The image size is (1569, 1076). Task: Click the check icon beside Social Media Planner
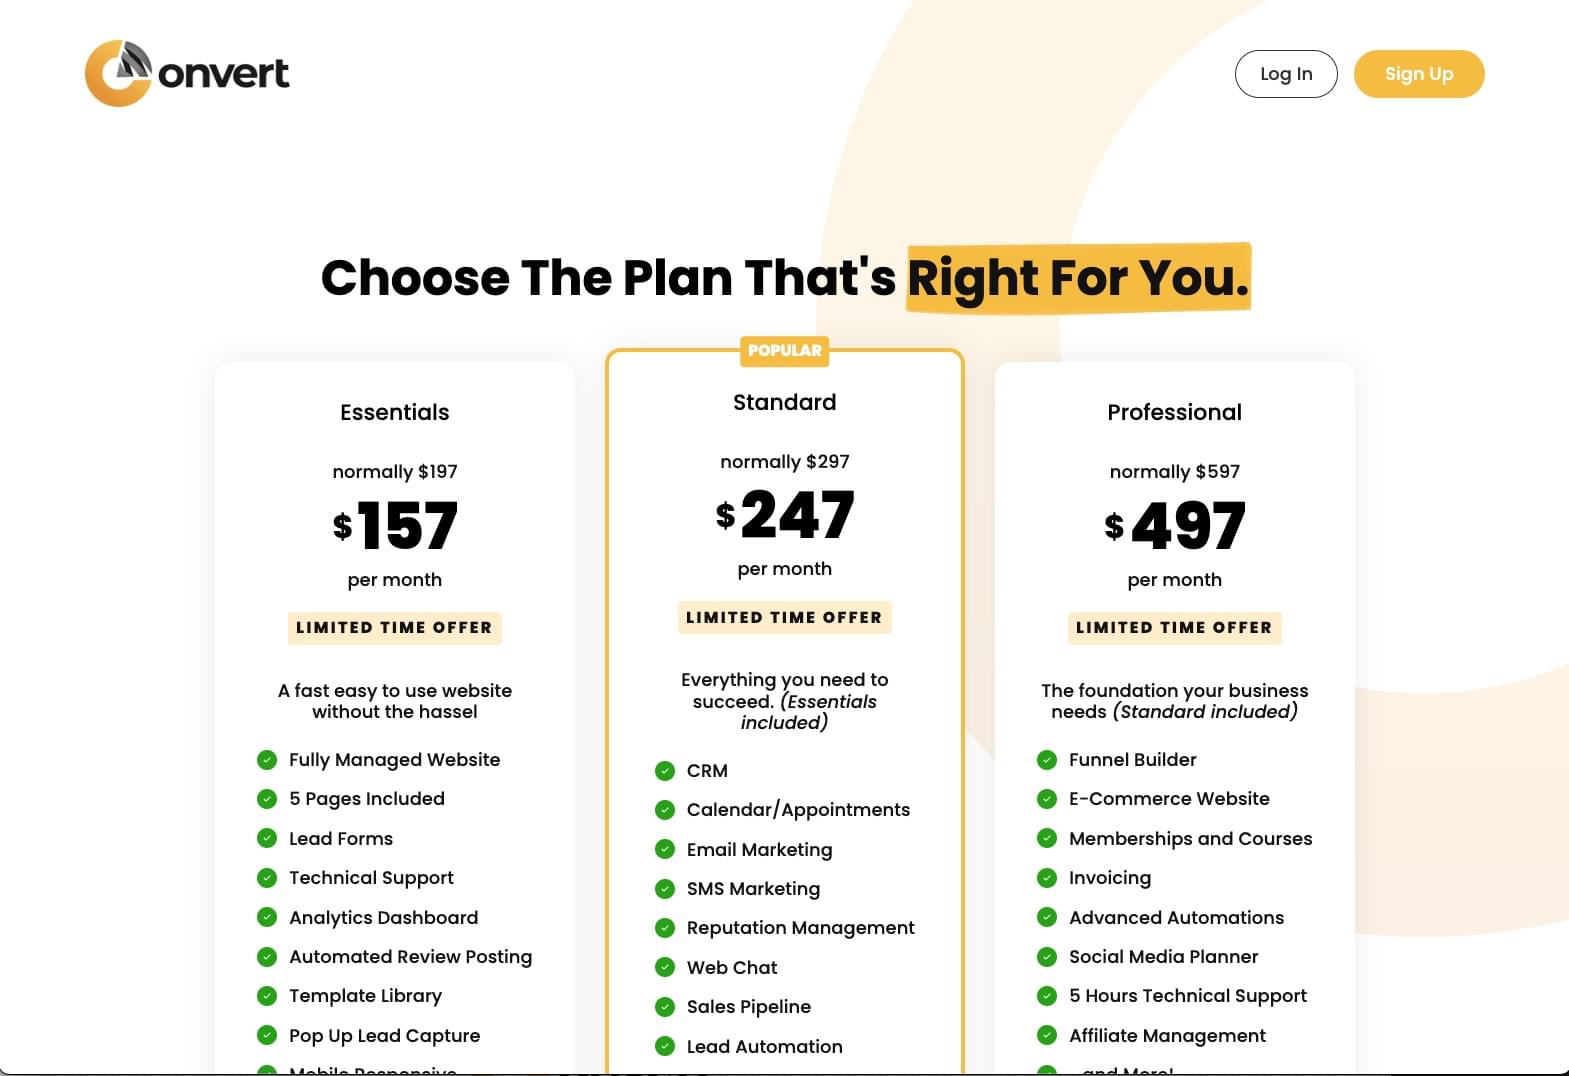(x=1047, y=957)
